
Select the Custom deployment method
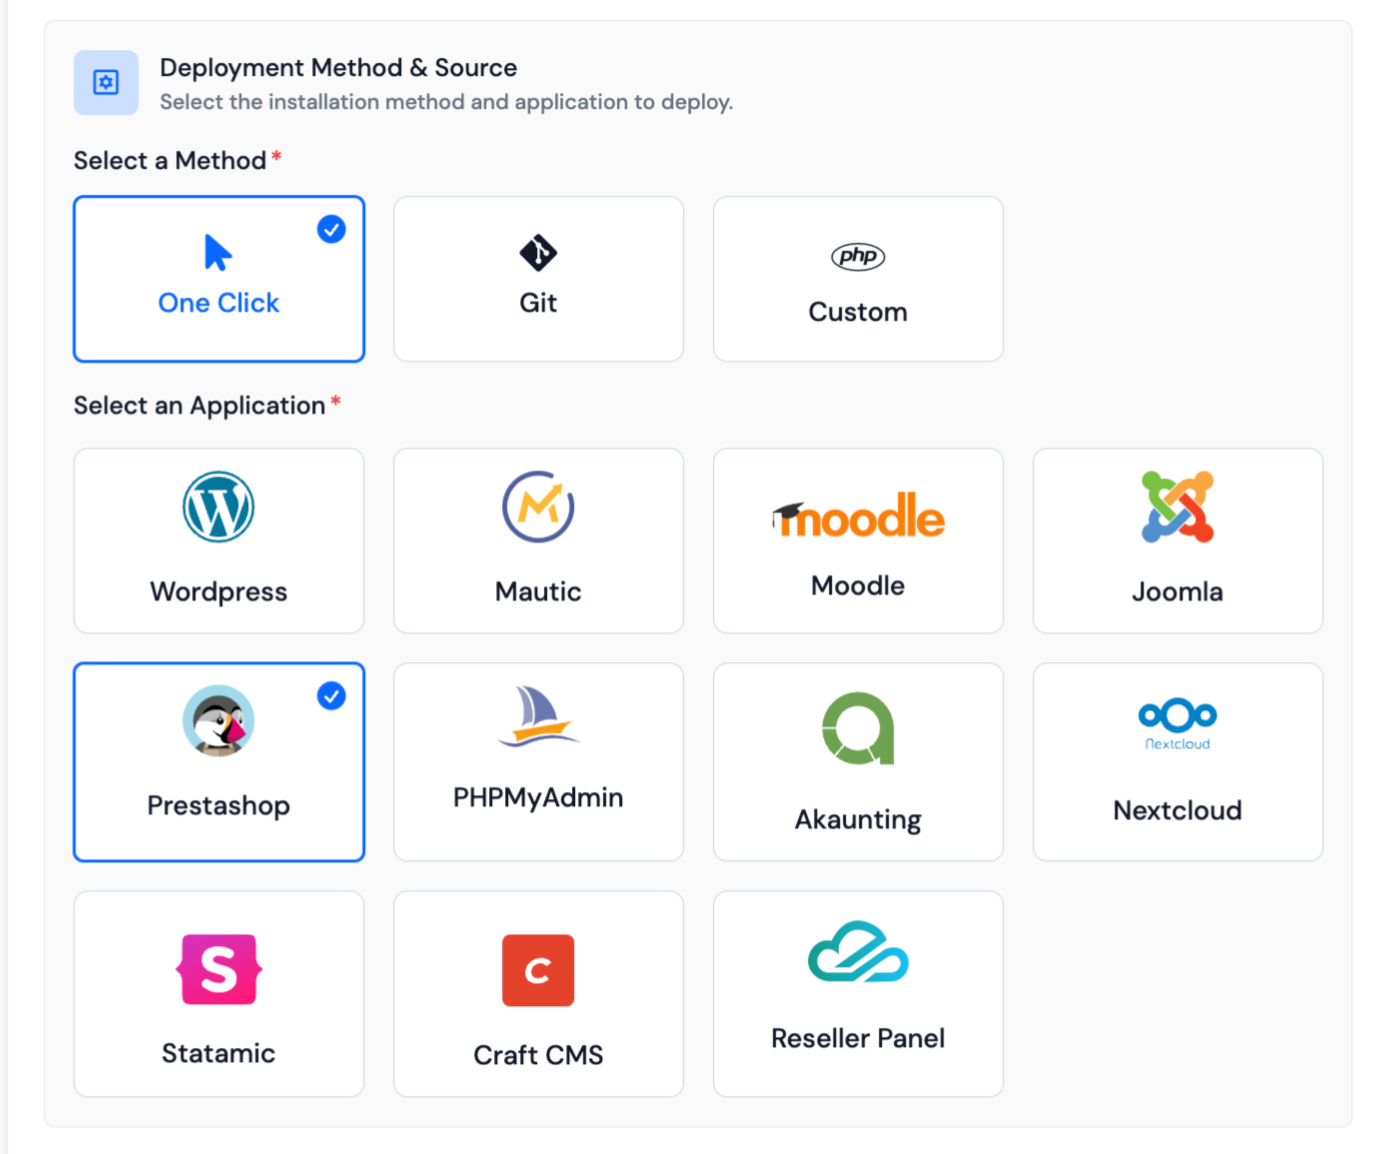(x=858, y=278)
